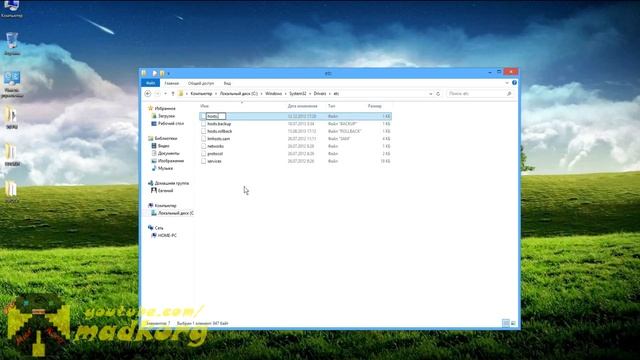The width and height of the screenshot is (640, 360).
Task: Switch to the Вид ribbon tab
Action: [x=227, y=83]
